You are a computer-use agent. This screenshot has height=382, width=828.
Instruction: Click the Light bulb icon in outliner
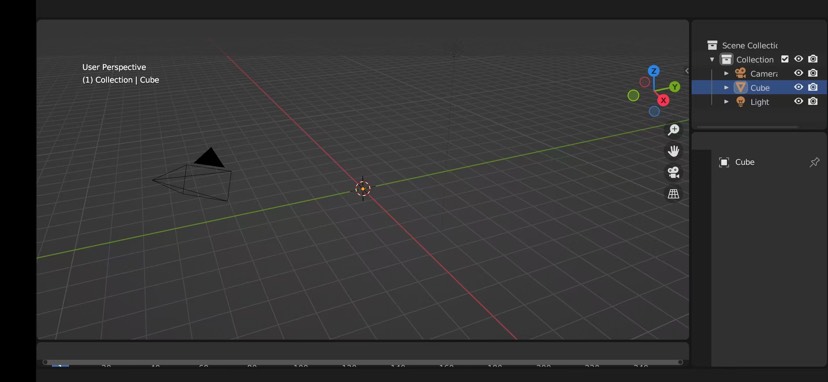tap(740, 101)
